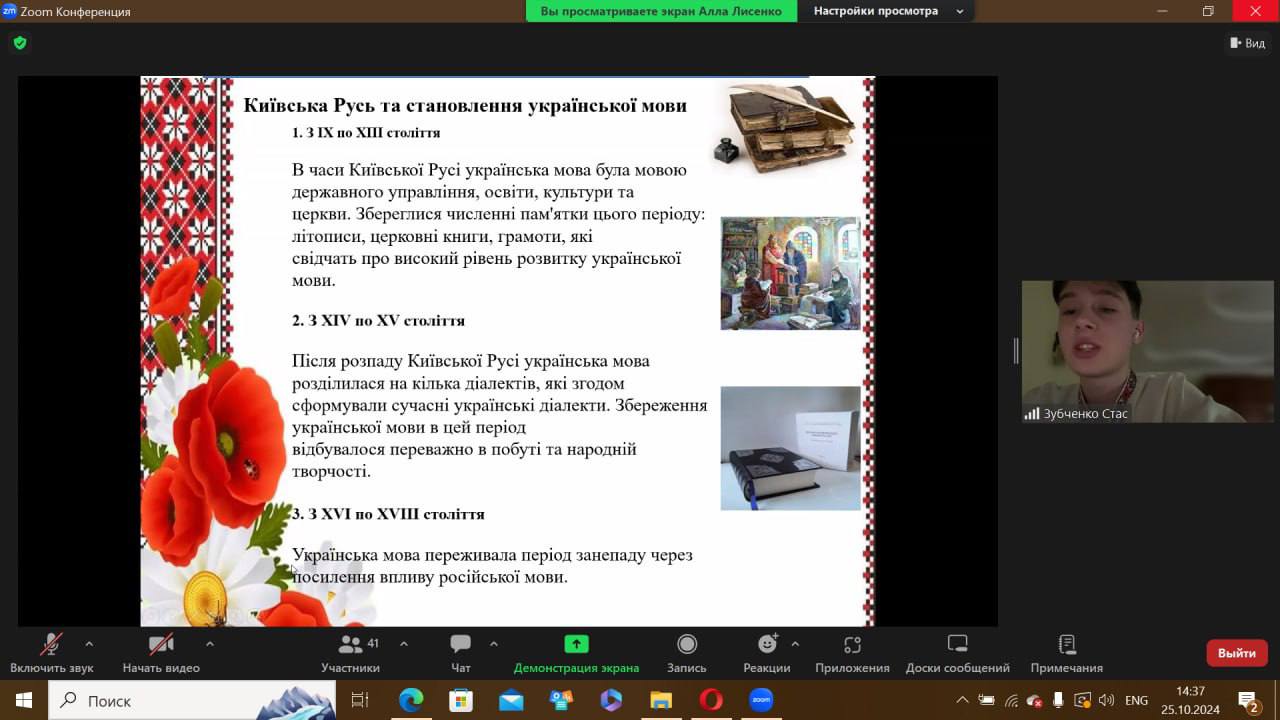Click the Windows taskbar Поиск search box

click(190, 700)
